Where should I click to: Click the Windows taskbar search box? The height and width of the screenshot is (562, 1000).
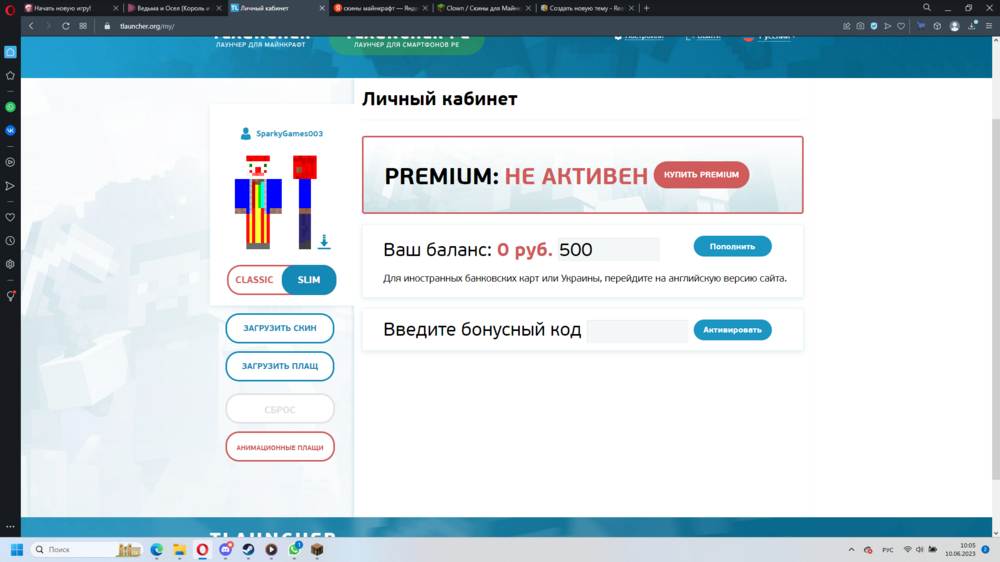(x=86, y=549)
